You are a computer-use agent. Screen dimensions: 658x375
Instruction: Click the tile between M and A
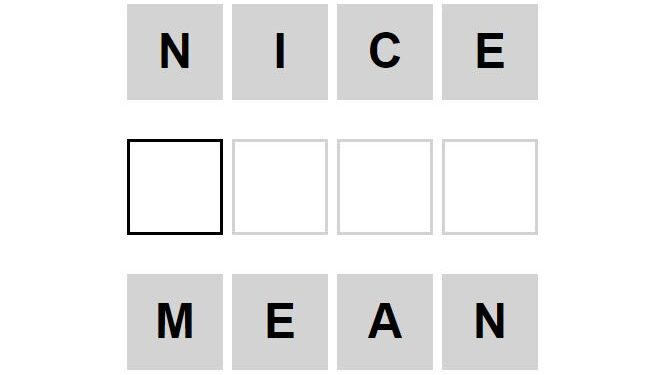[x=280, y=322]
